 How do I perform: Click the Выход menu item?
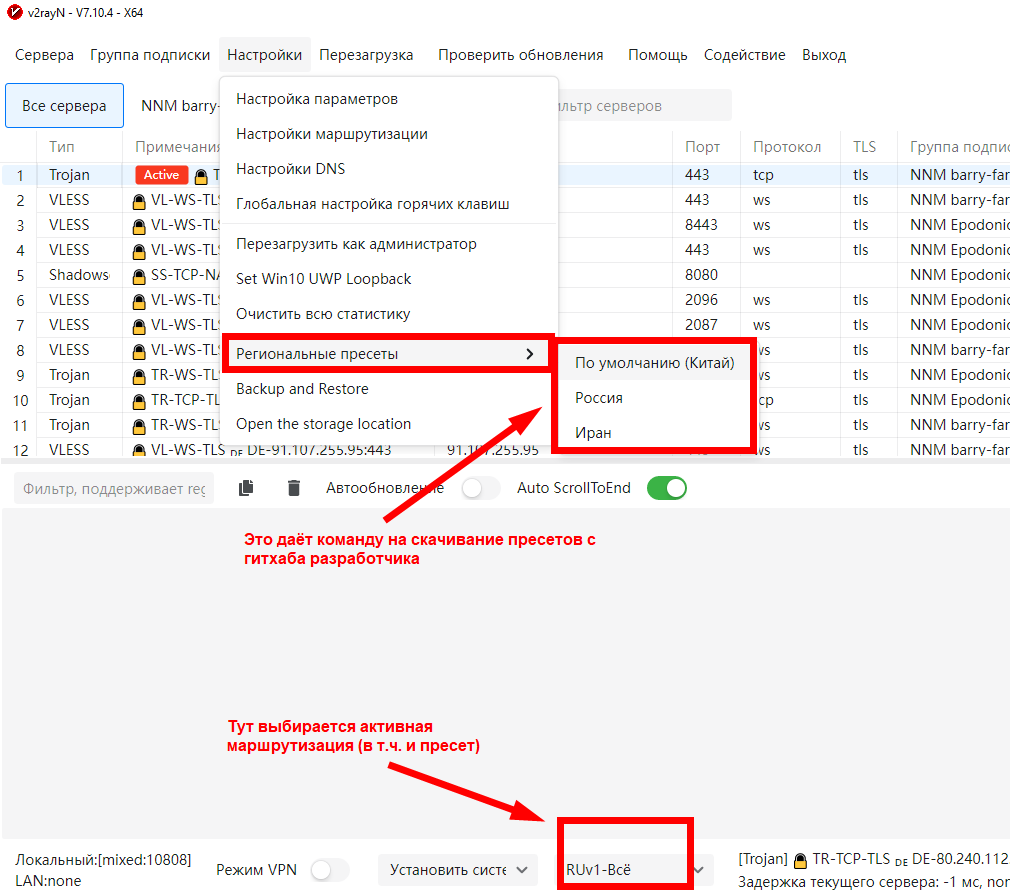tap(824, 55)
